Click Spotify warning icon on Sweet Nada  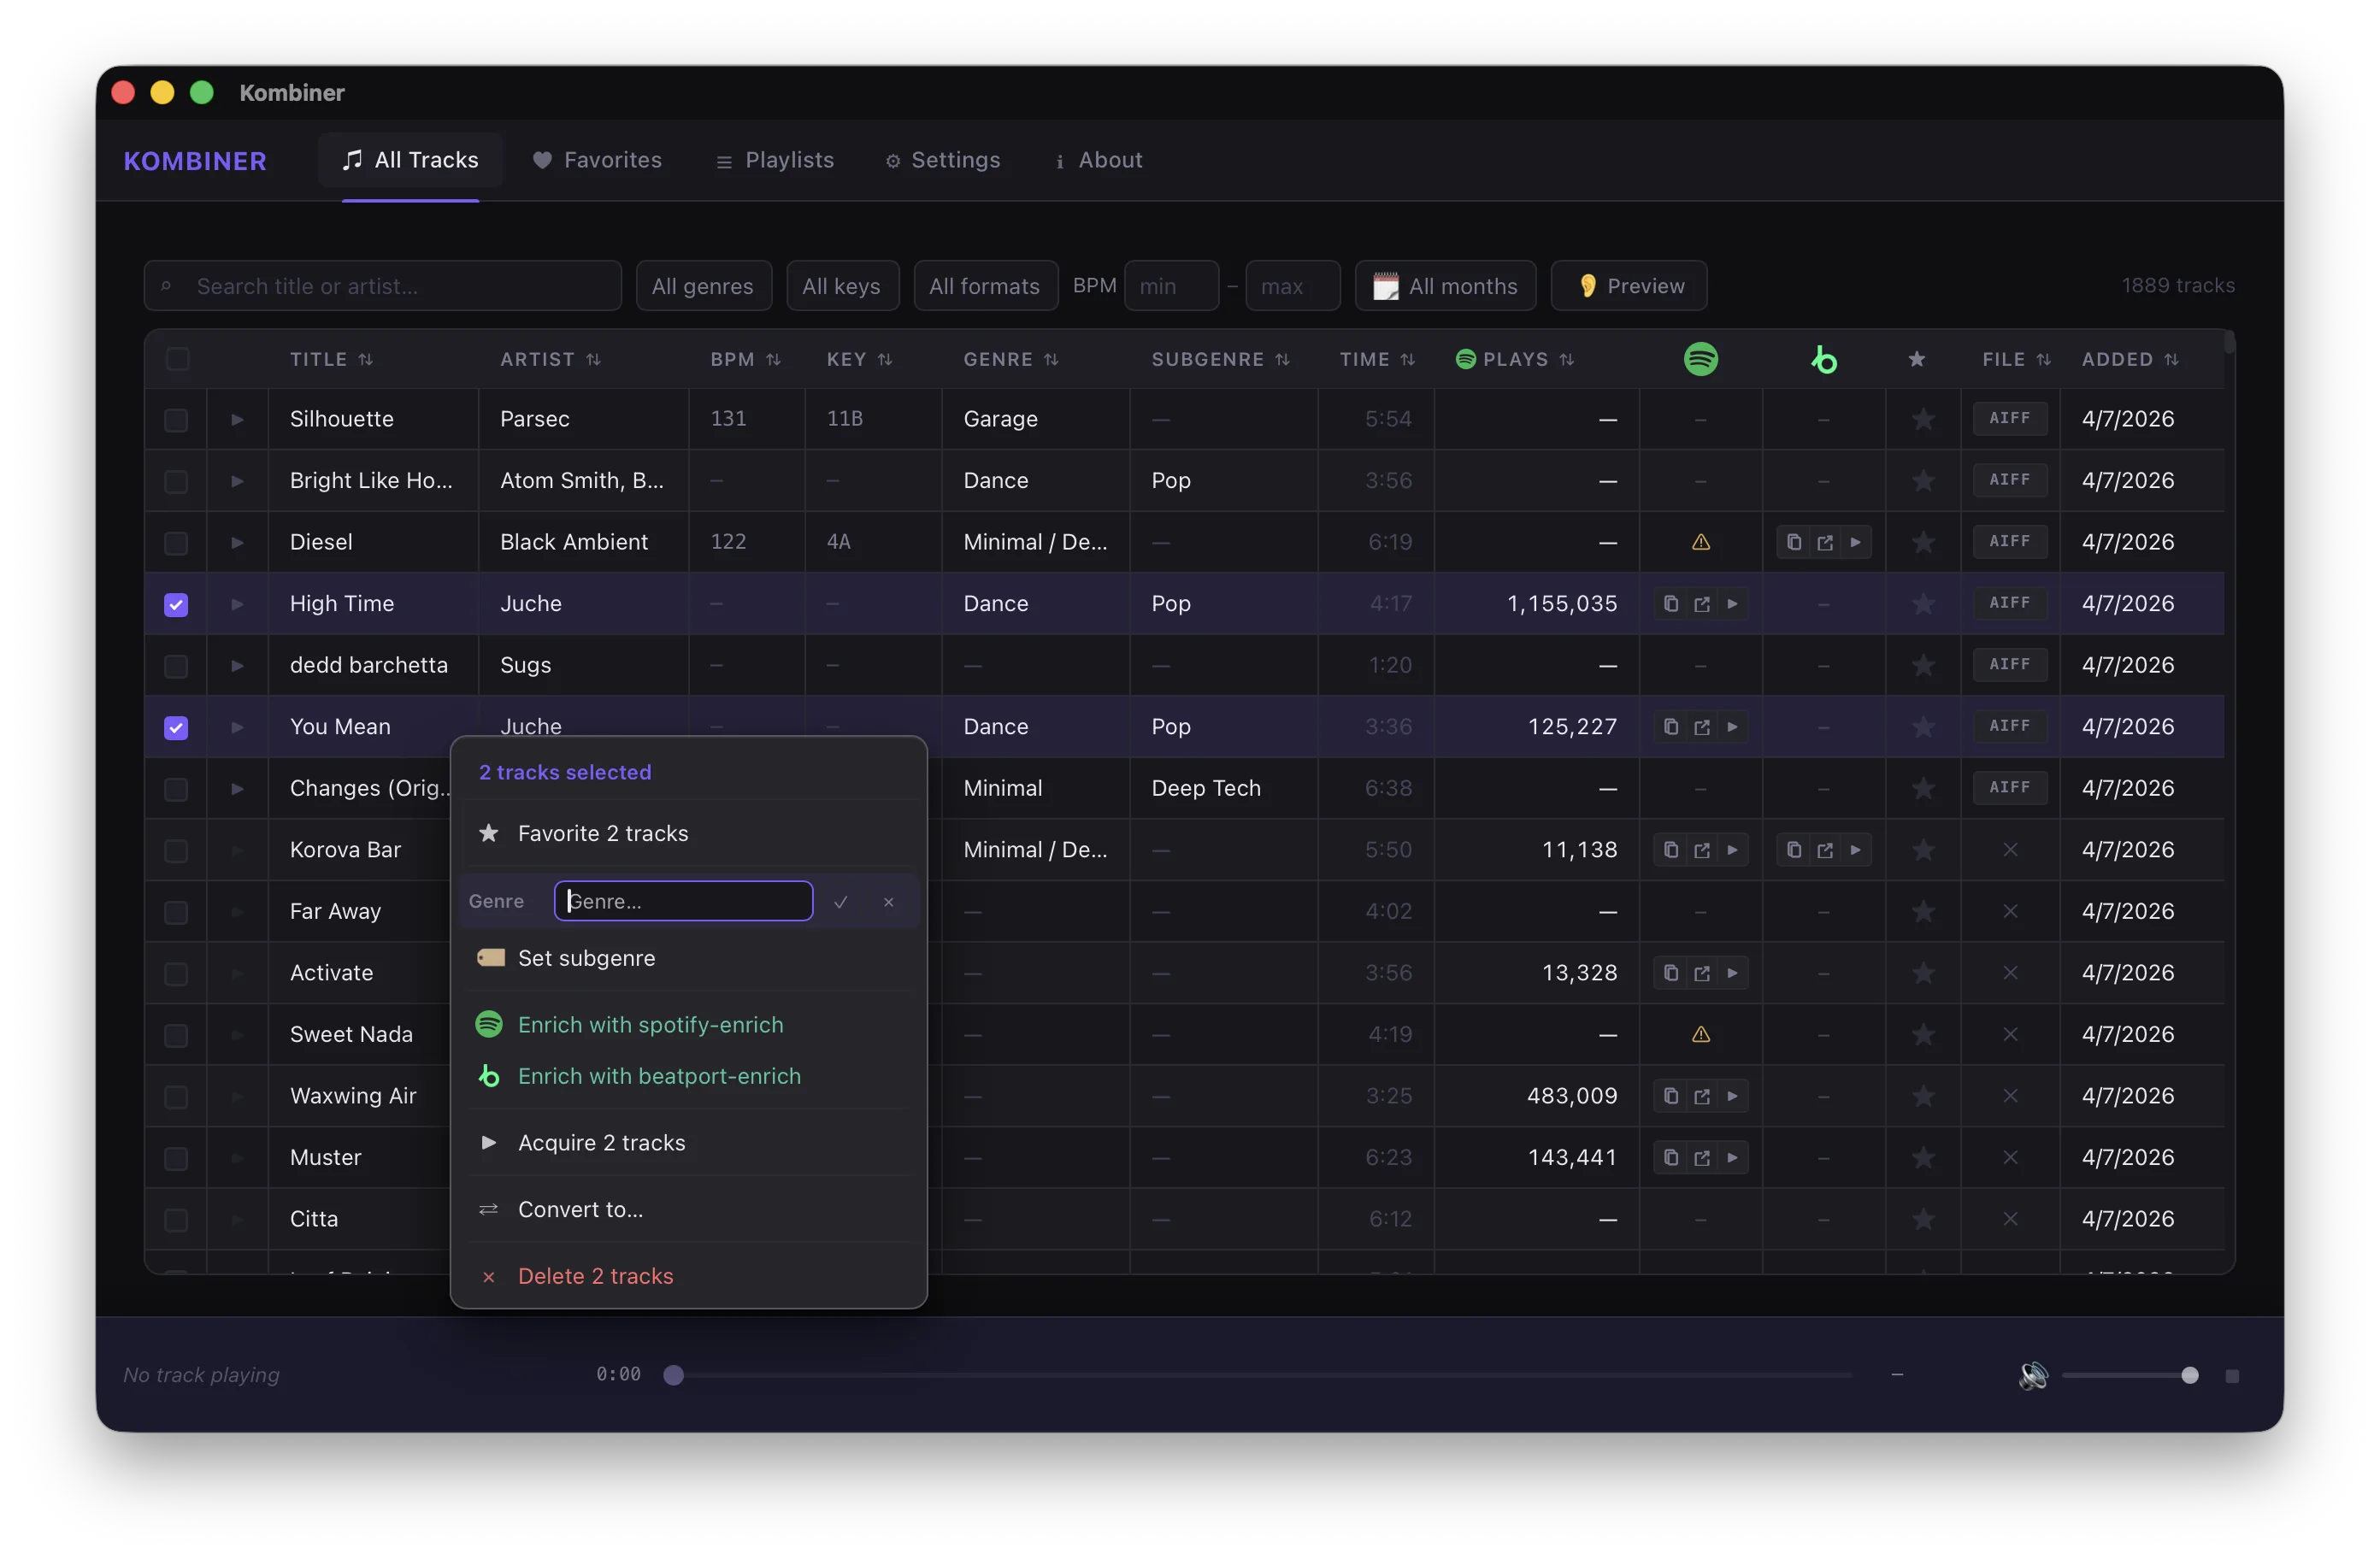1700,1034
